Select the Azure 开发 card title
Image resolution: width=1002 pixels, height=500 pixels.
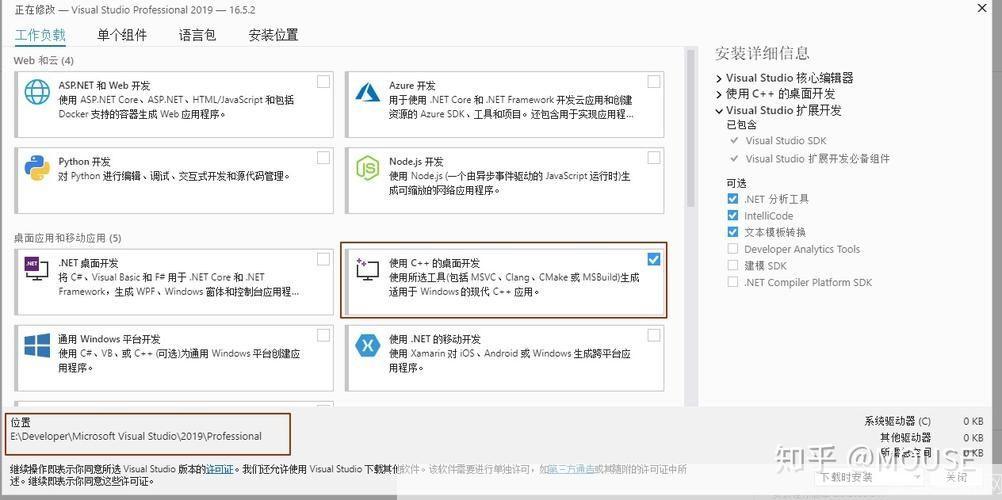tap(412, 85)
